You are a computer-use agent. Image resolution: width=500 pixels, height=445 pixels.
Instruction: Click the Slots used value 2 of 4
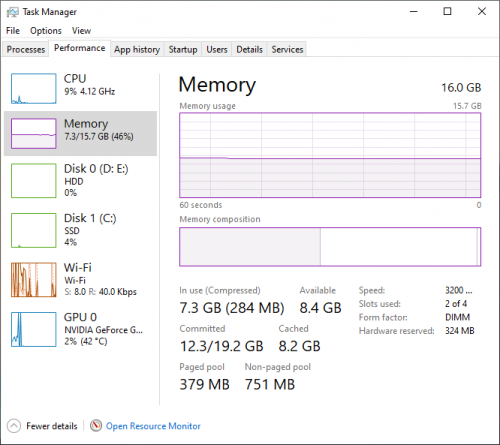(x=456, y=304)
